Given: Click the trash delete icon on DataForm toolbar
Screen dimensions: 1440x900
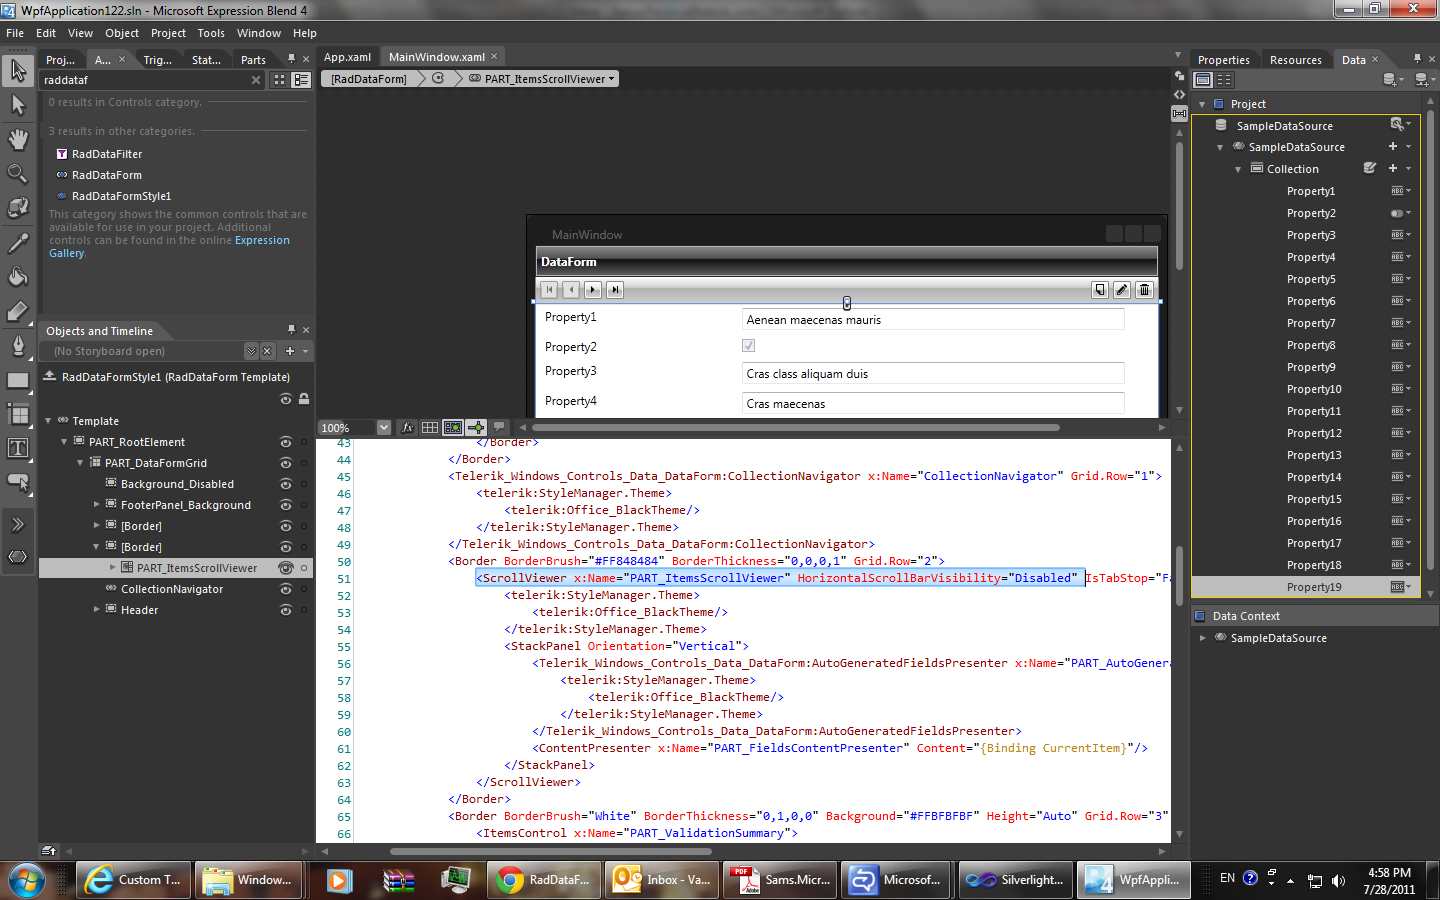Looking at the screenshot, I should [x=1145, y=290].
